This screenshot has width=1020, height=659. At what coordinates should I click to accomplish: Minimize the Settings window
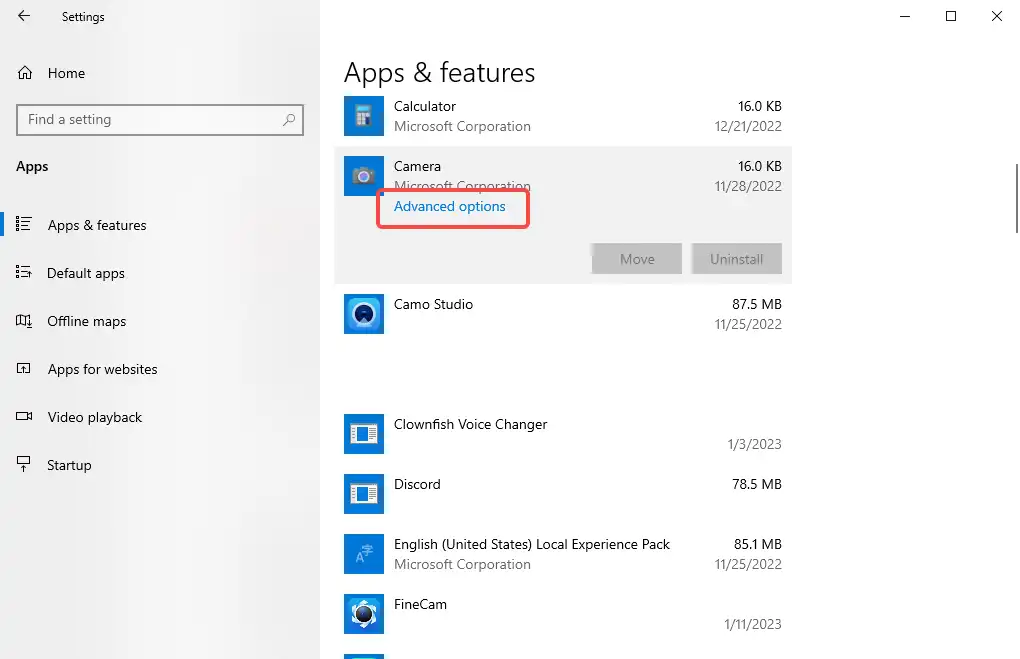point(905,16)
